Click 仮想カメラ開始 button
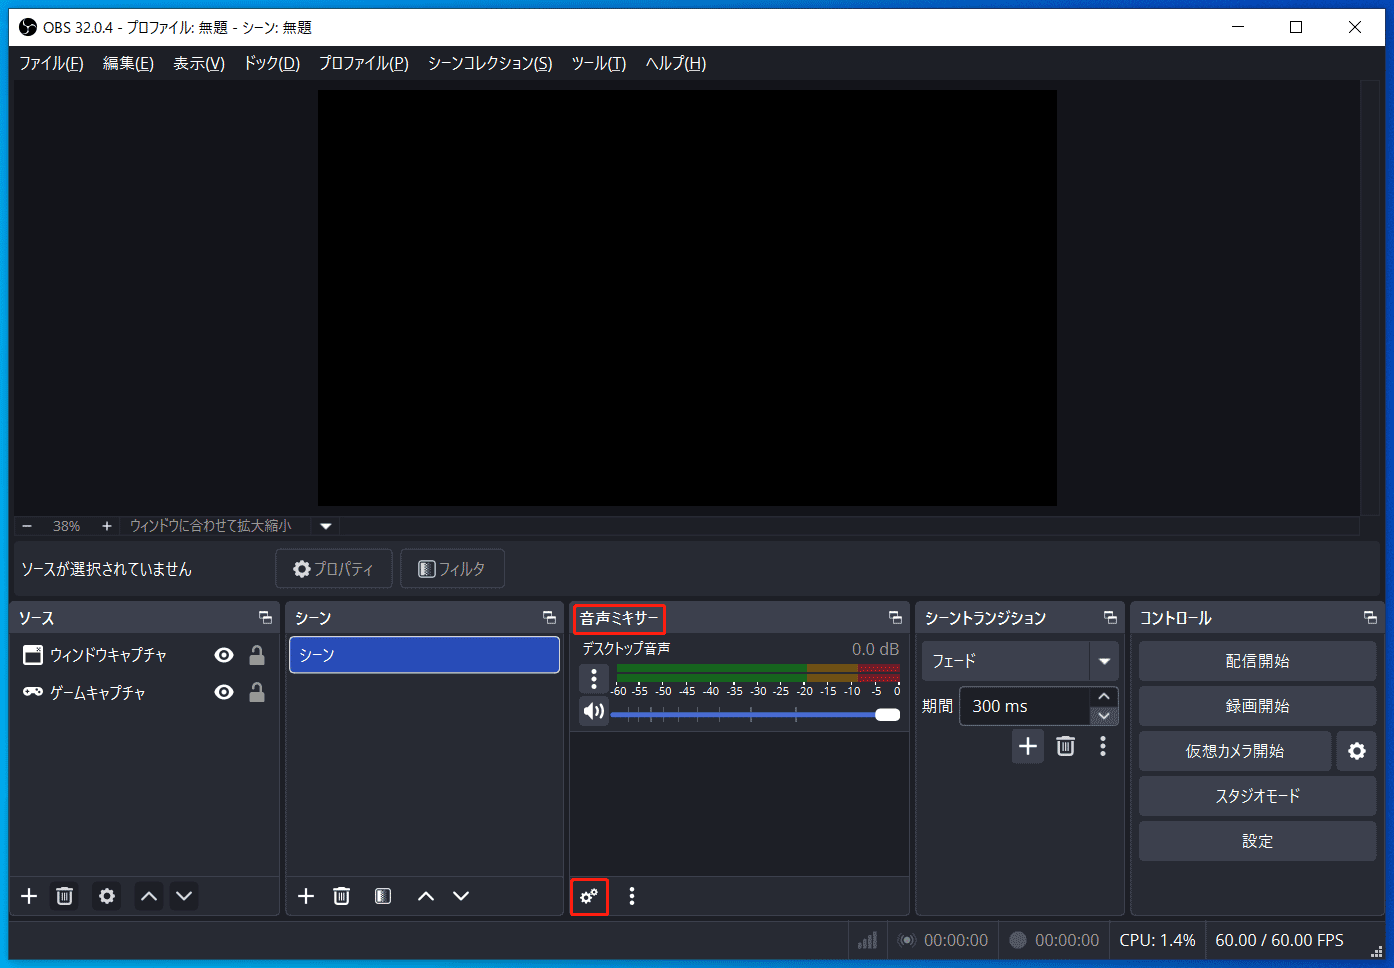Viewport: 1394px width, 968px height. (1235, 751)
